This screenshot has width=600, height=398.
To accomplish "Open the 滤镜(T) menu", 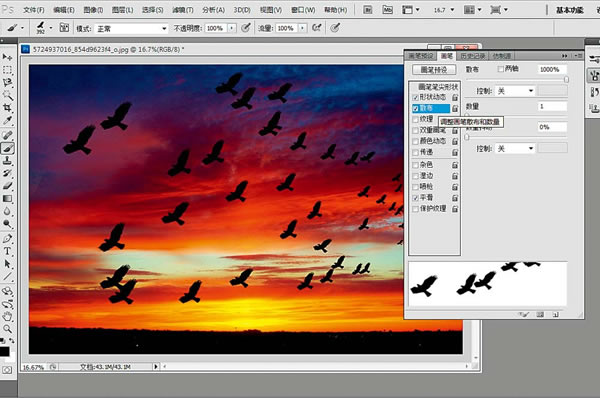I will [x=183, y=10].
